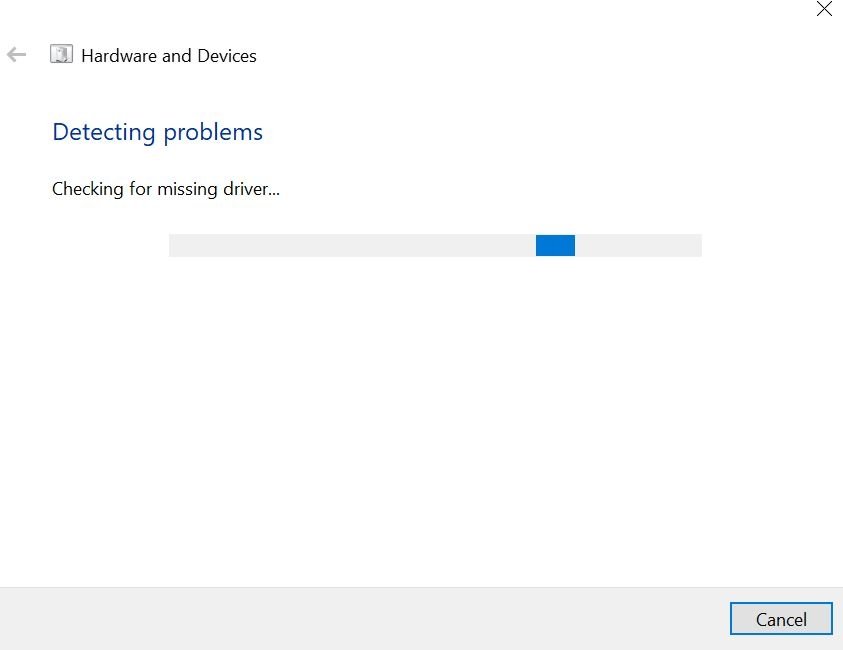Viewport: 843px width, 650px height.
Task: Click the word "and" in the window title
Action: point(177,56)
